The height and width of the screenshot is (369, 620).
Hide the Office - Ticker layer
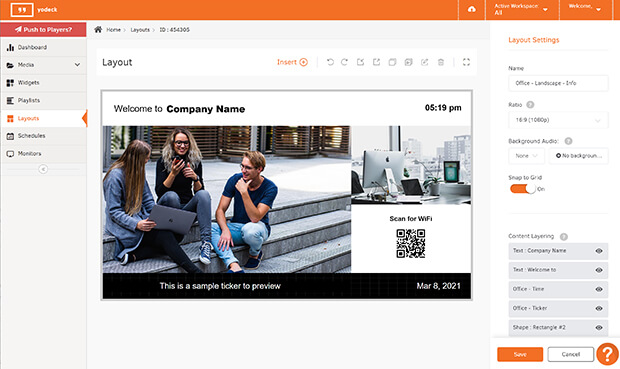pos(599,308)
